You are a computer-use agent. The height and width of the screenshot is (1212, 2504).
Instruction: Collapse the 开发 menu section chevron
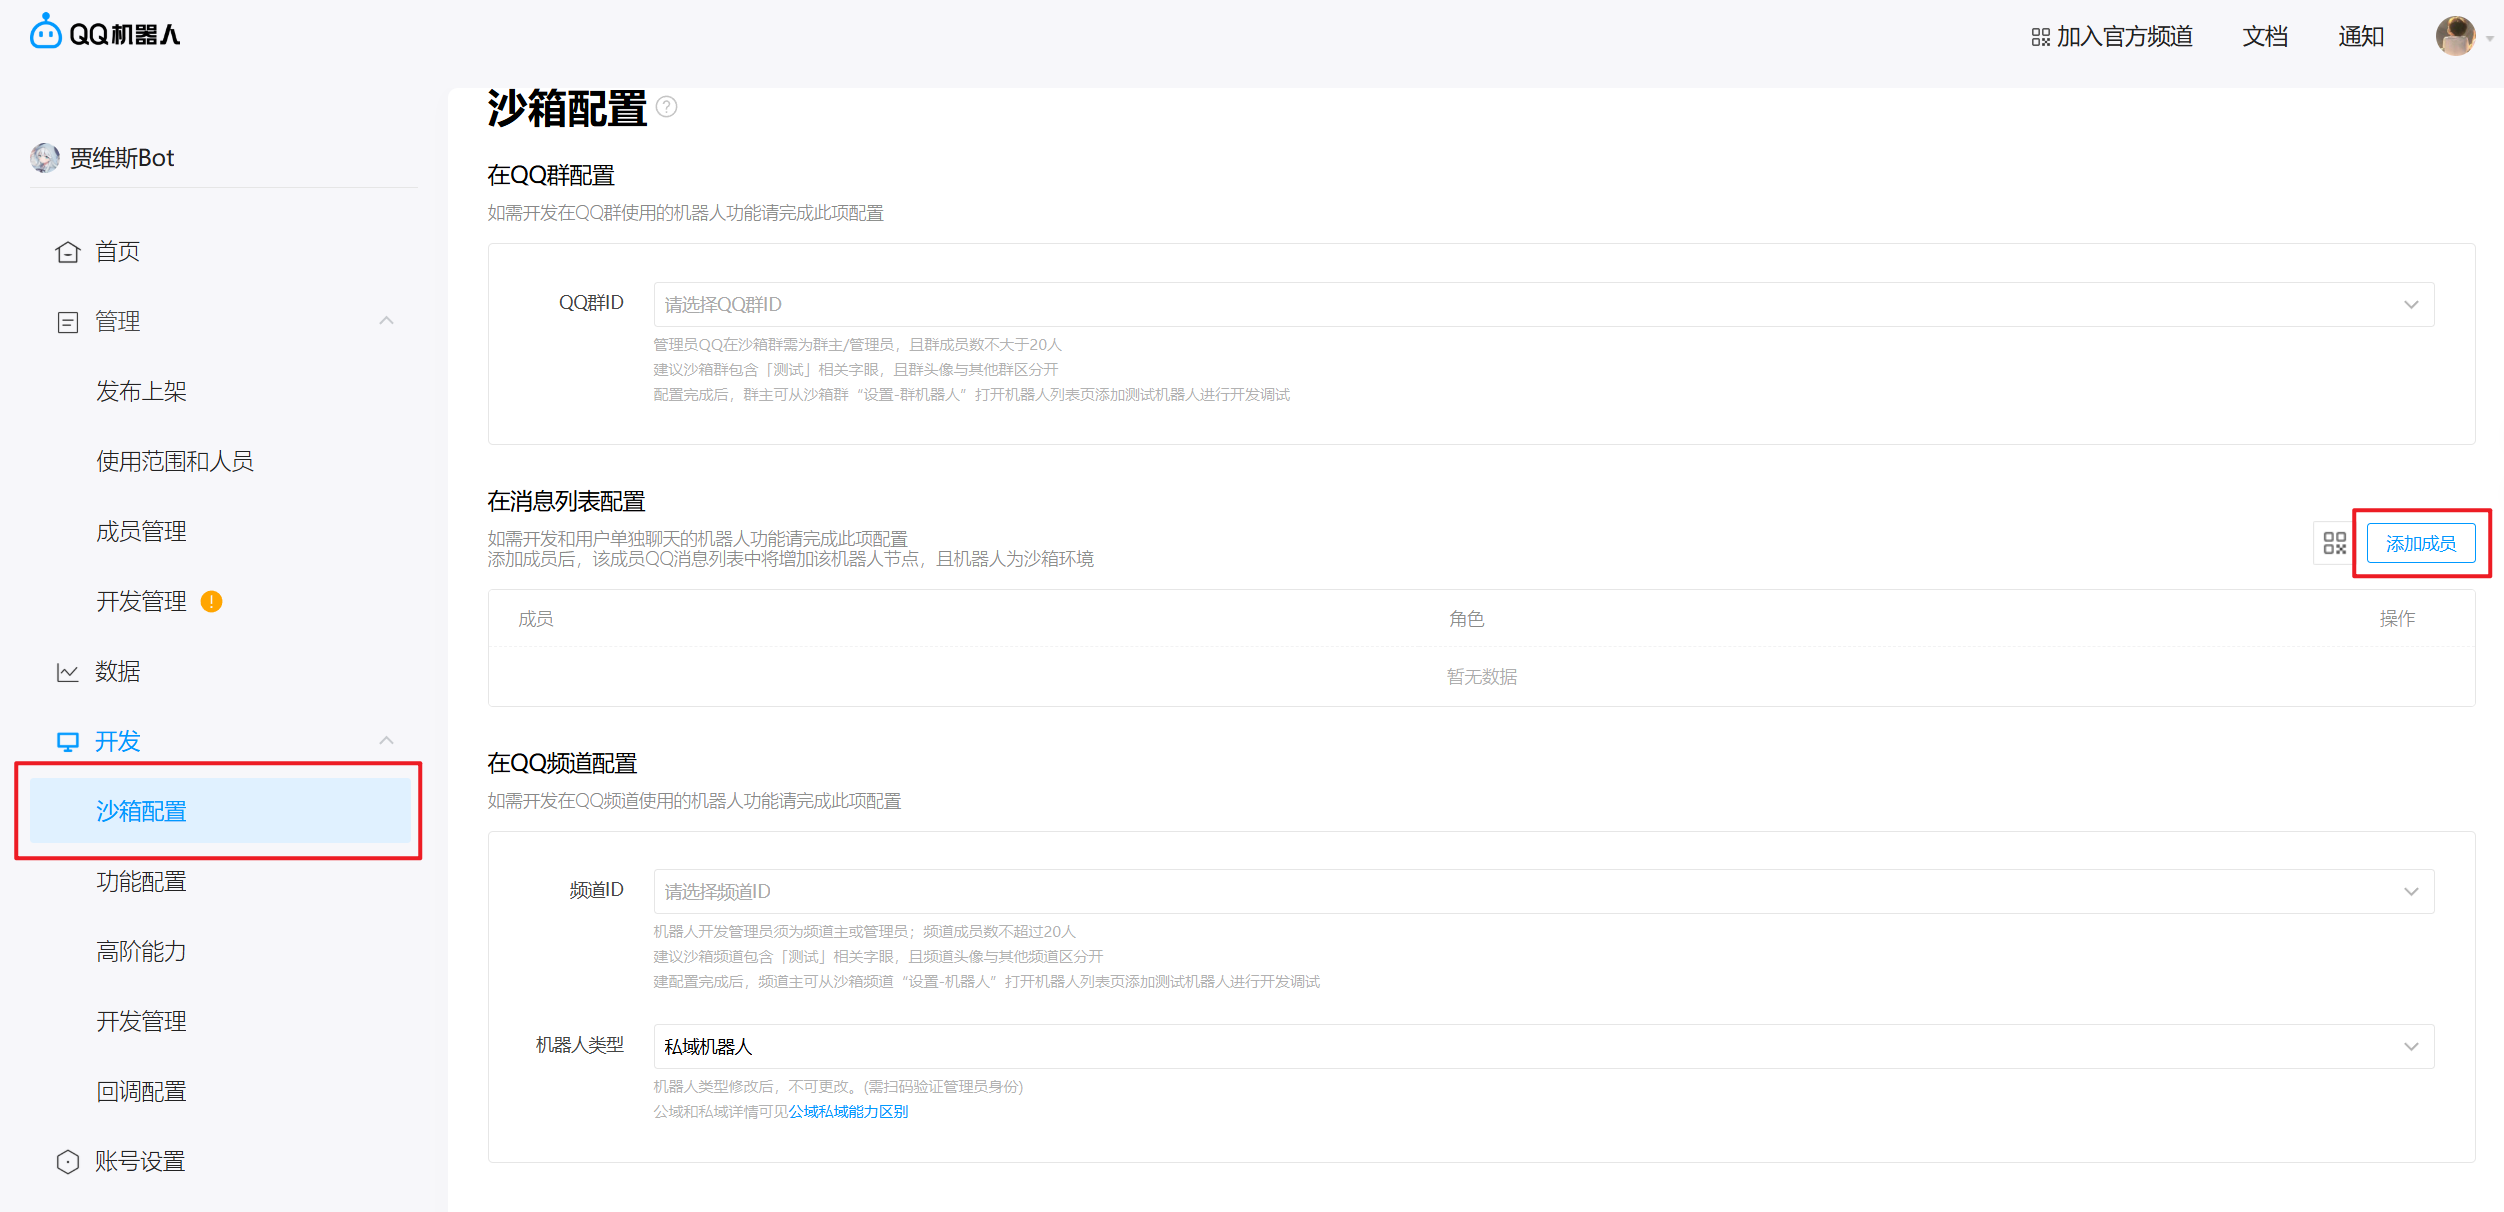(x=387, y=741)
